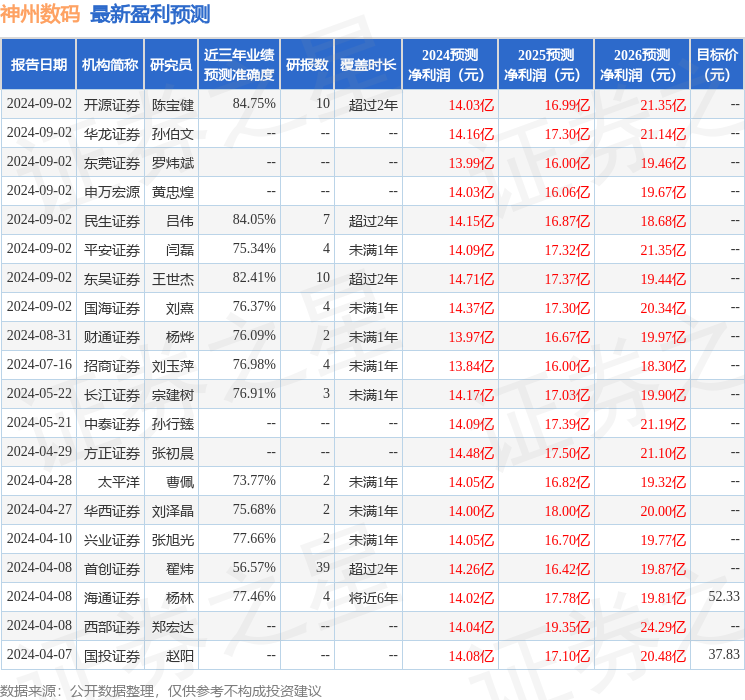Viewport: 745px width, 700px height.
Task: Select the 国投证券 target price 37.83
Action: 724,654
